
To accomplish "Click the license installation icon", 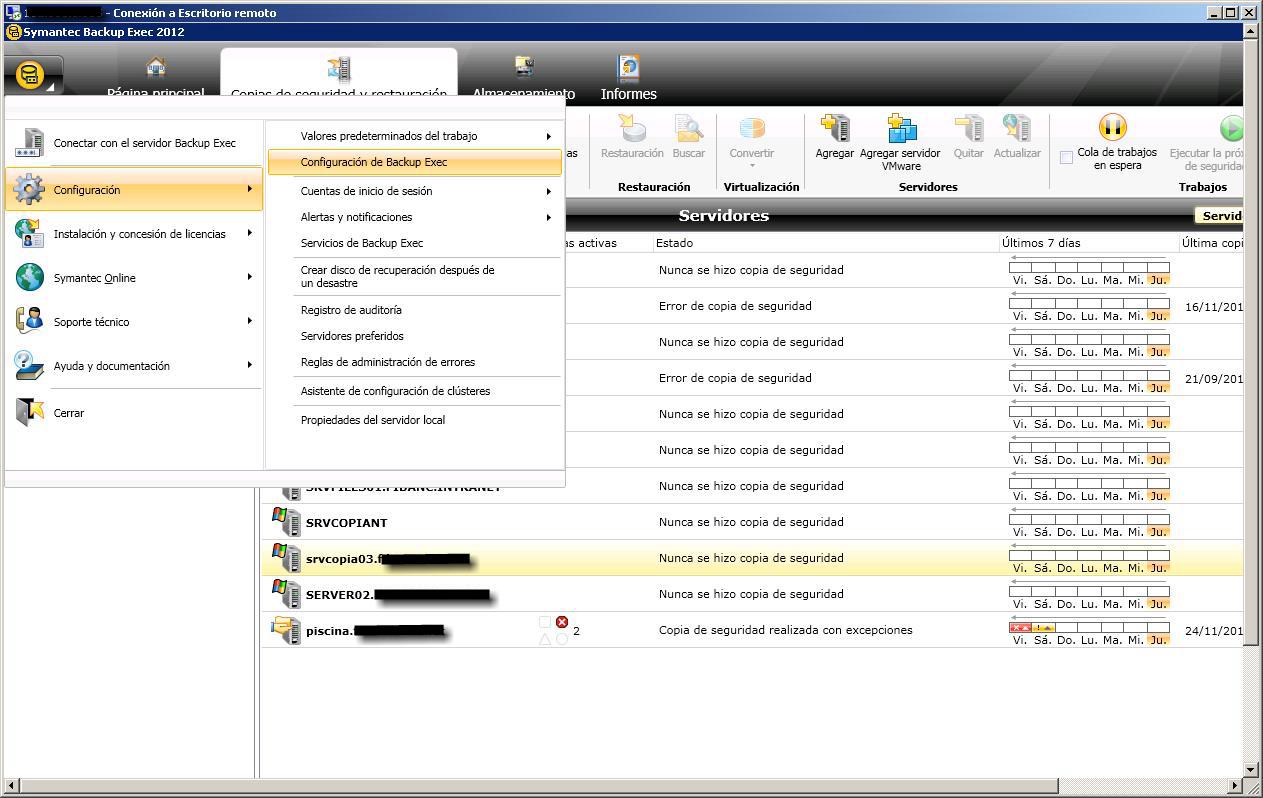I will pyautogui.click(x=29, y=233).
